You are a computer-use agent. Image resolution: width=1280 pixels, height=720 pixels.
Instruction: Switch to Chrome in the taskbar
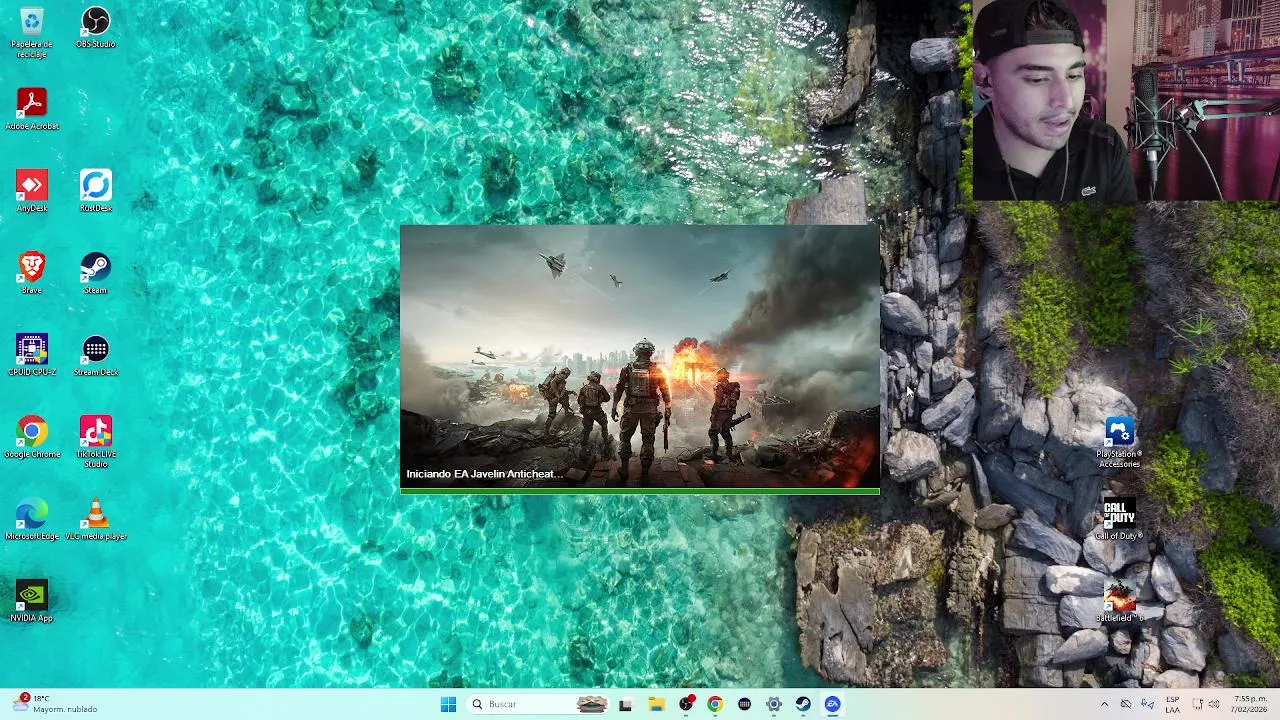[715, 704]
